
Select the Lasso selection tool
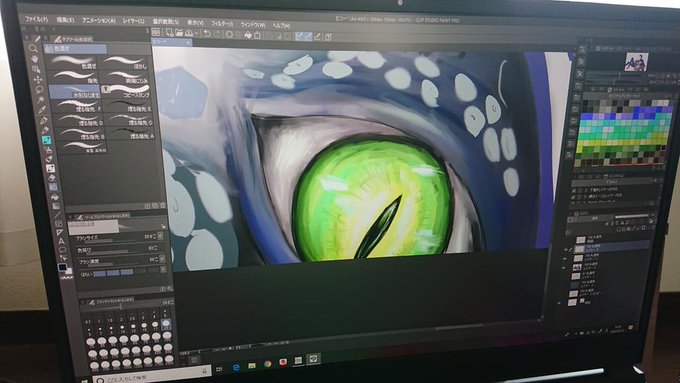coord(39,89)
